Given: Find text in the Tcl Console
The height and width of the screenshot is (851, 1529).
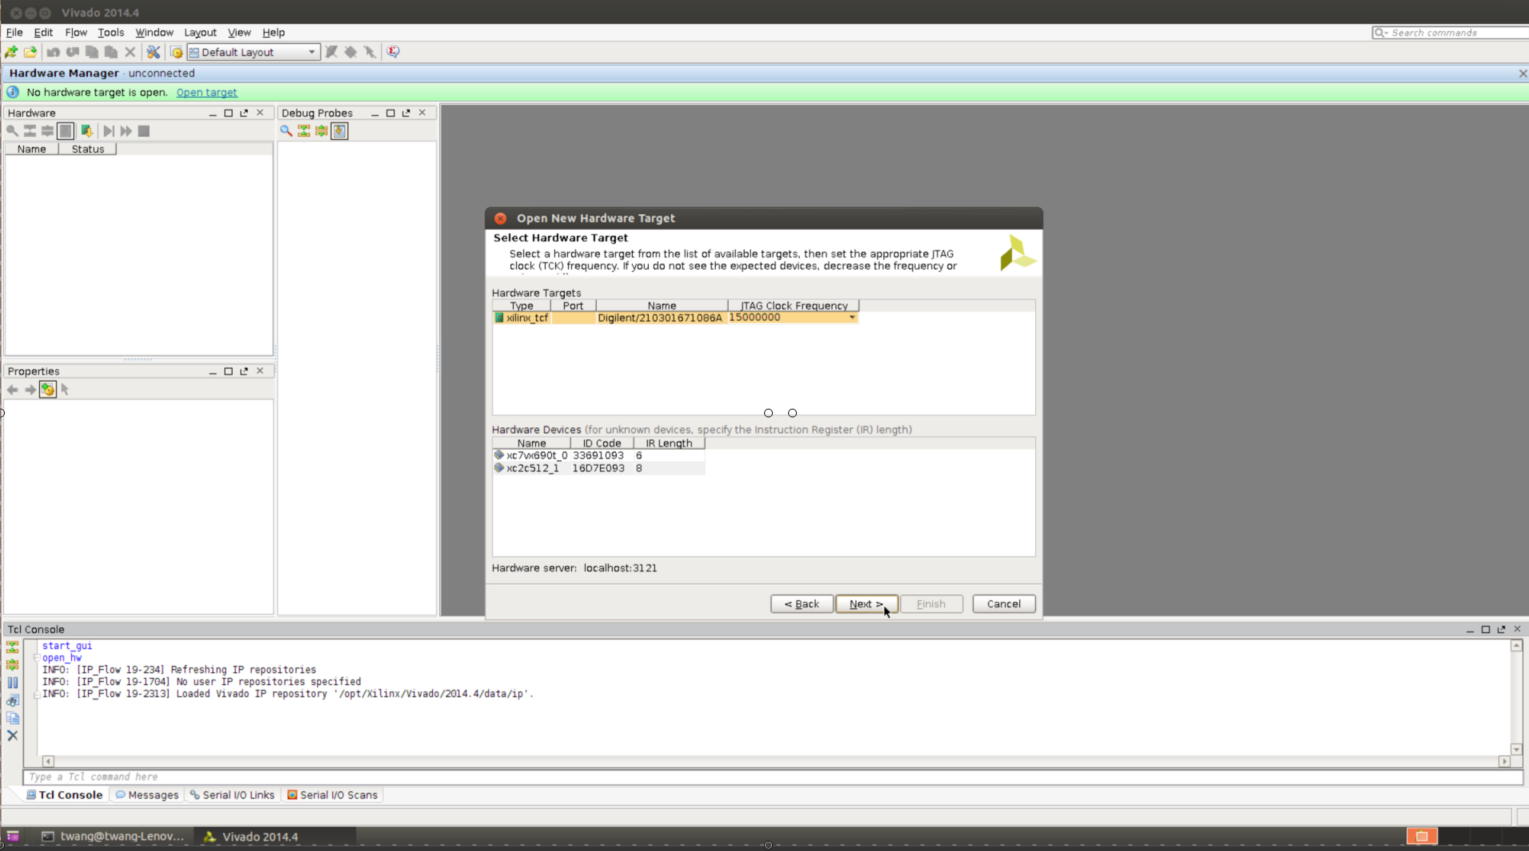Looking at the screenshot, I should tap(12, 700).
